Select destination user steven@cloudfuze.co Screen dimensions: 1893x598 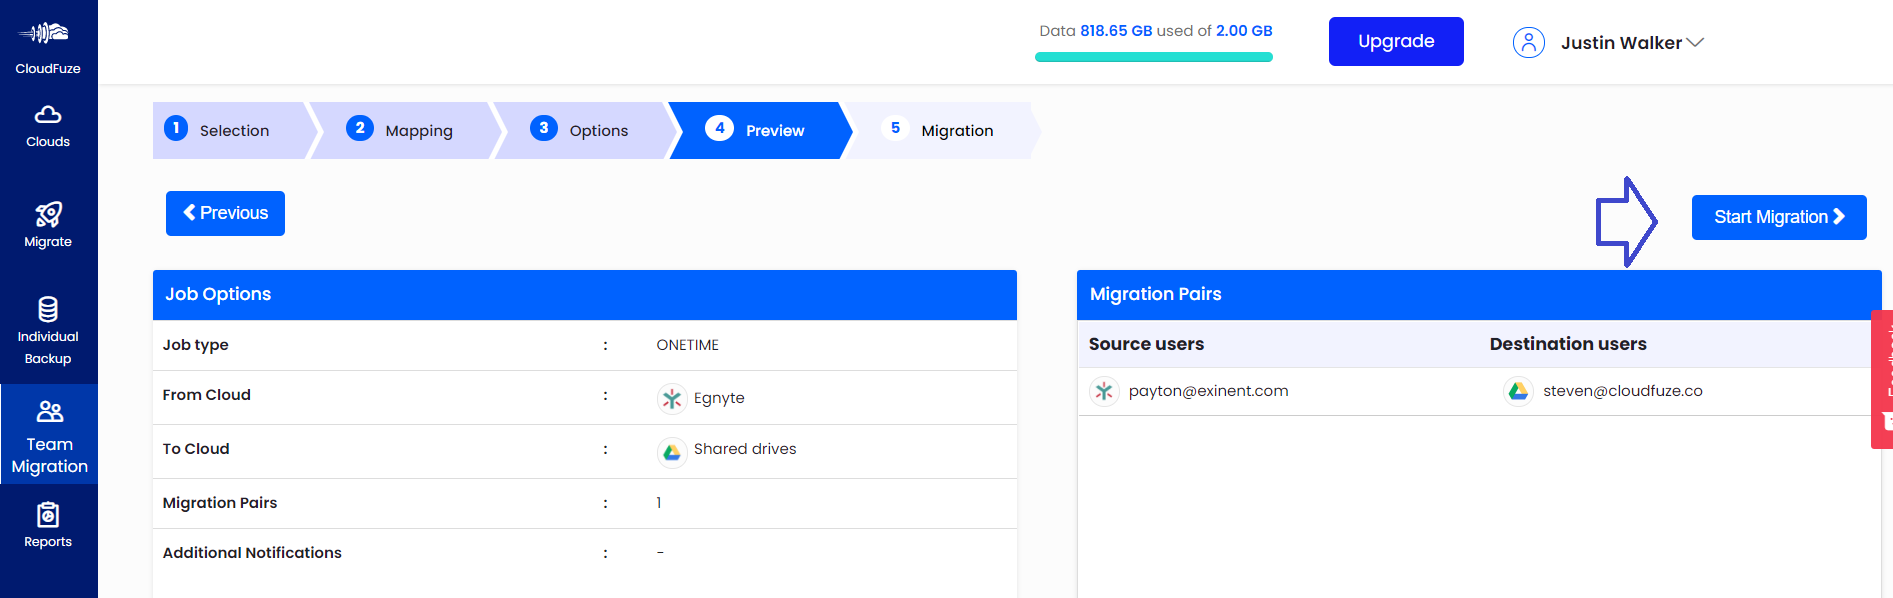click(x=1622, y=391)
